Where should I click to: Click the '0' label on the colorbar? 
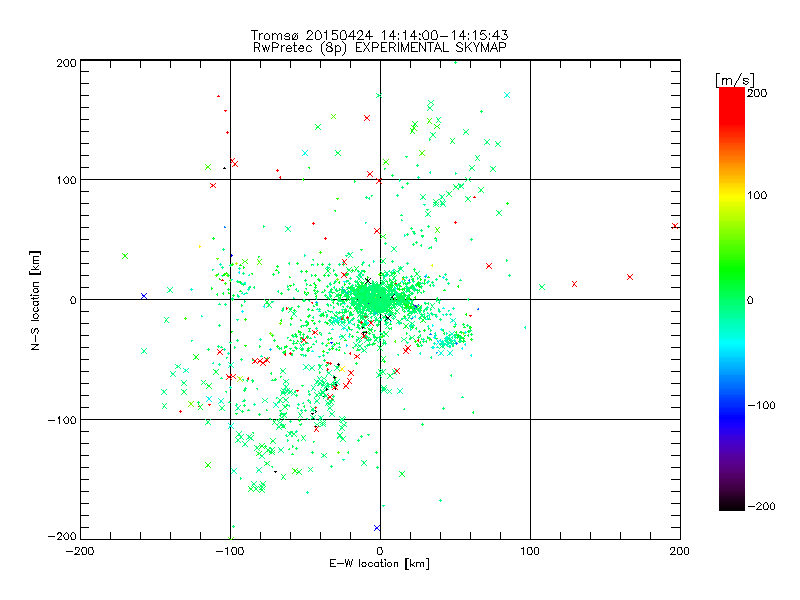pyautogui.click(x=750, y=300)
